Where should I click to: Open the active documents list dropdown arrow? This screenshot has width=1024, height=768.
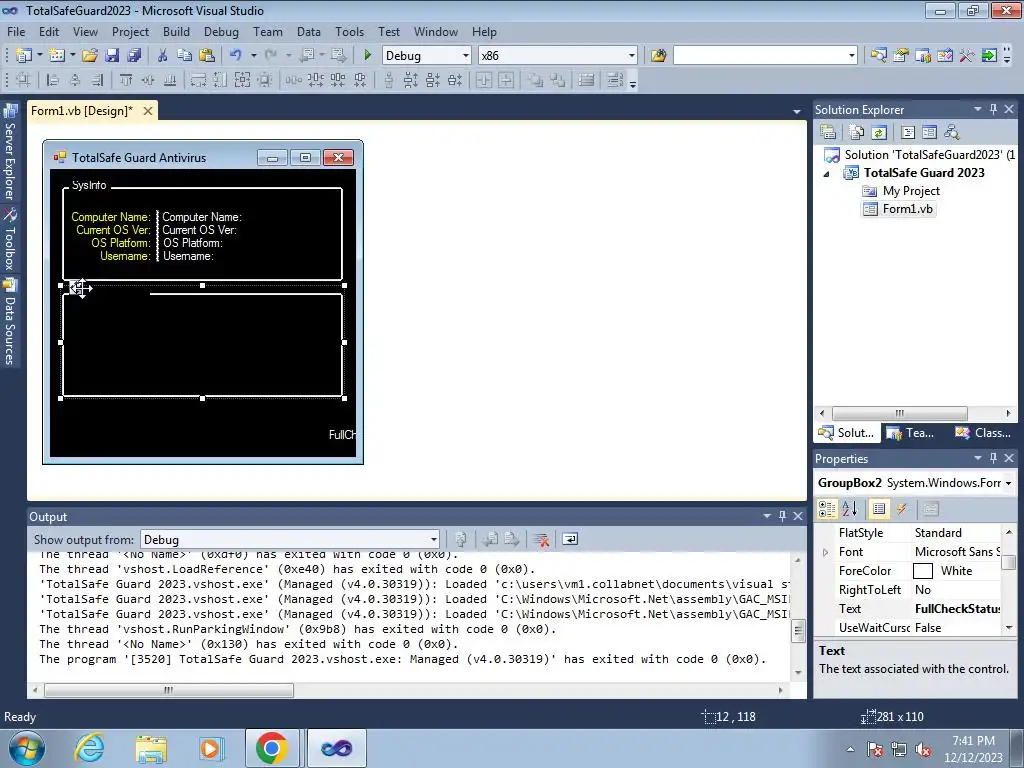point(796,112)
